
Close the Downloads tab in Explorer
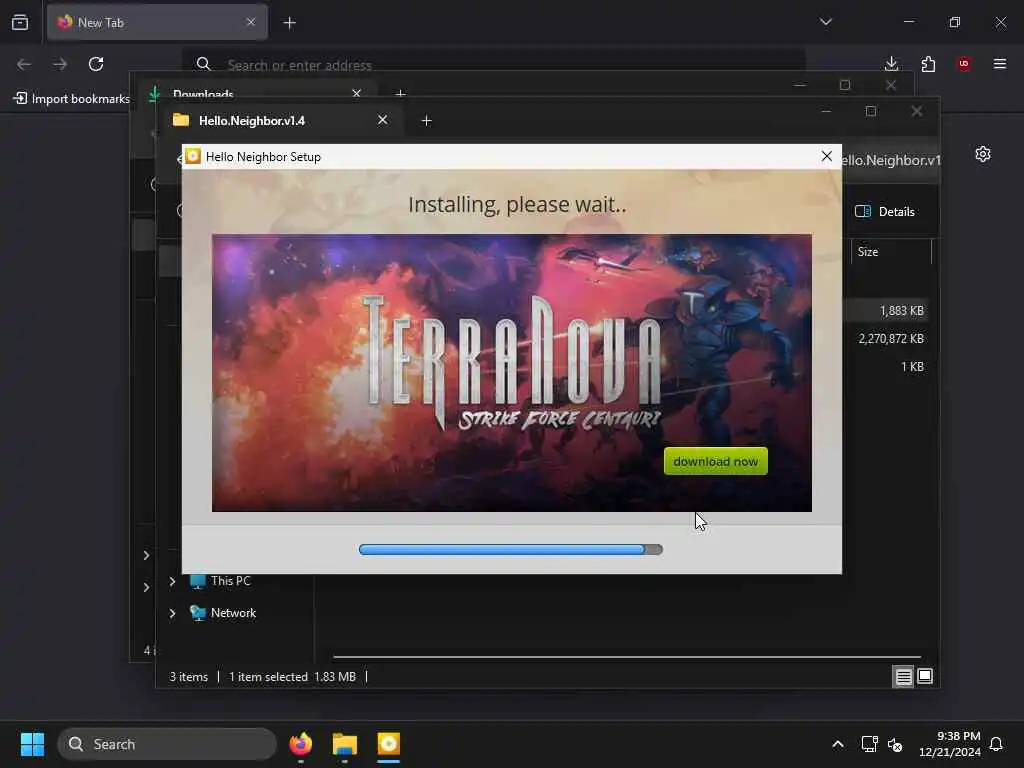[x=356, y=93]
